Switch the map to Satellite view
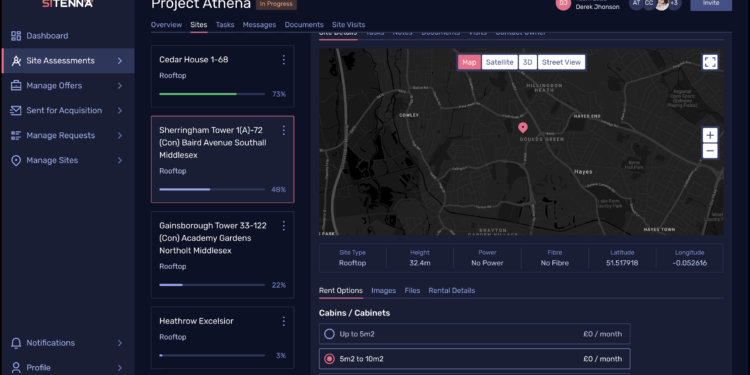 (499, 62)
